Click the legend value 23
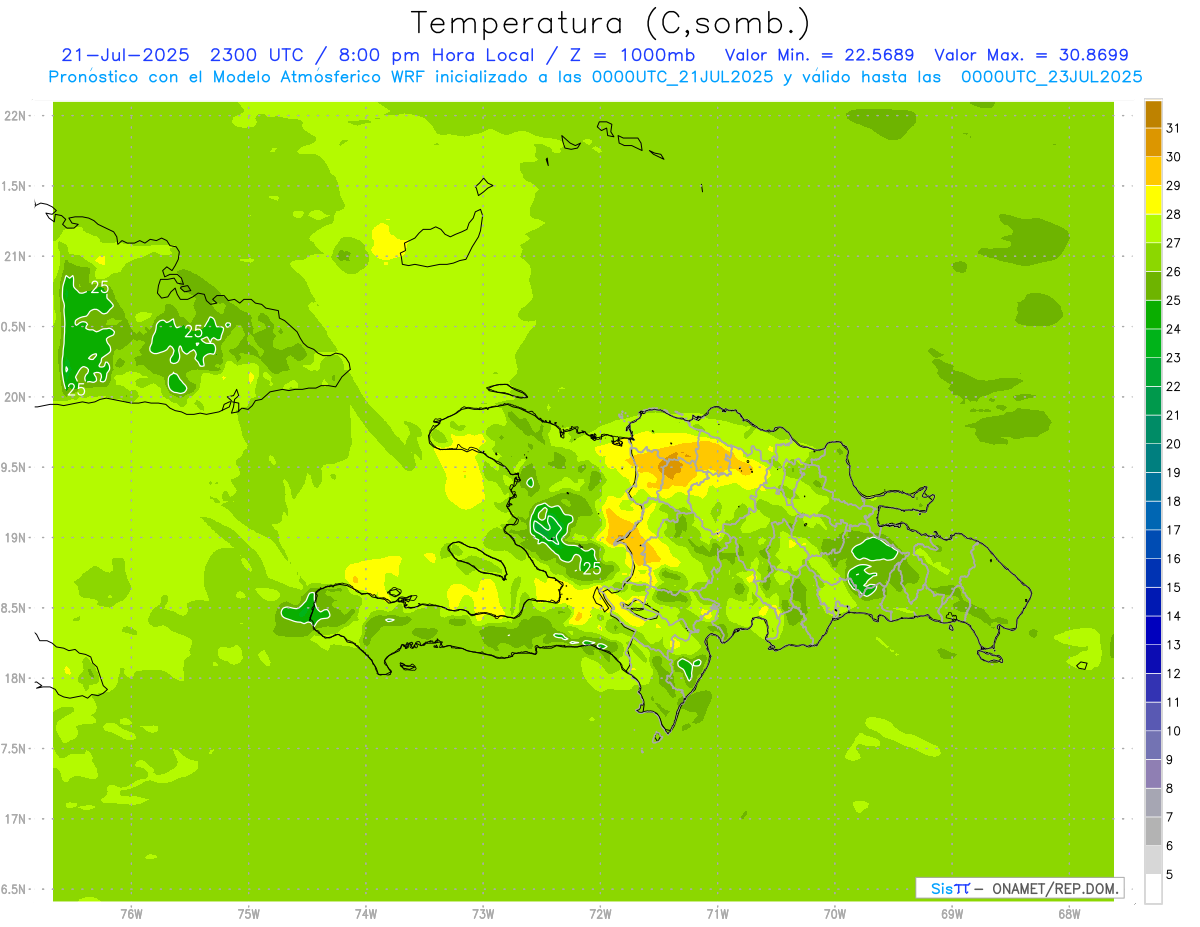Screen dimensions: 1200x927 click(1173, 357)
